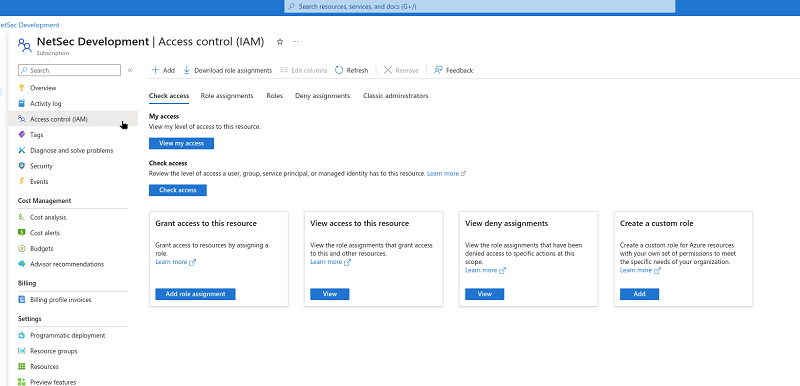Viewport: 800px width, 386px height.
Task: Open Learn more in View deny assignments card
Action: [x=485, y=270]
